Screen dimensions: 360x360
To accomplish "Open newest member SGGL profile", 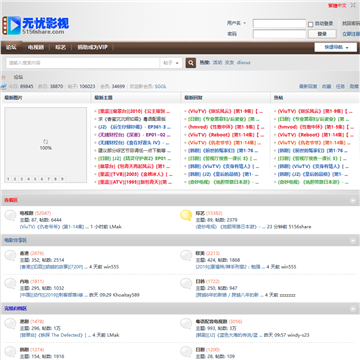I will (x=160, y=87).
